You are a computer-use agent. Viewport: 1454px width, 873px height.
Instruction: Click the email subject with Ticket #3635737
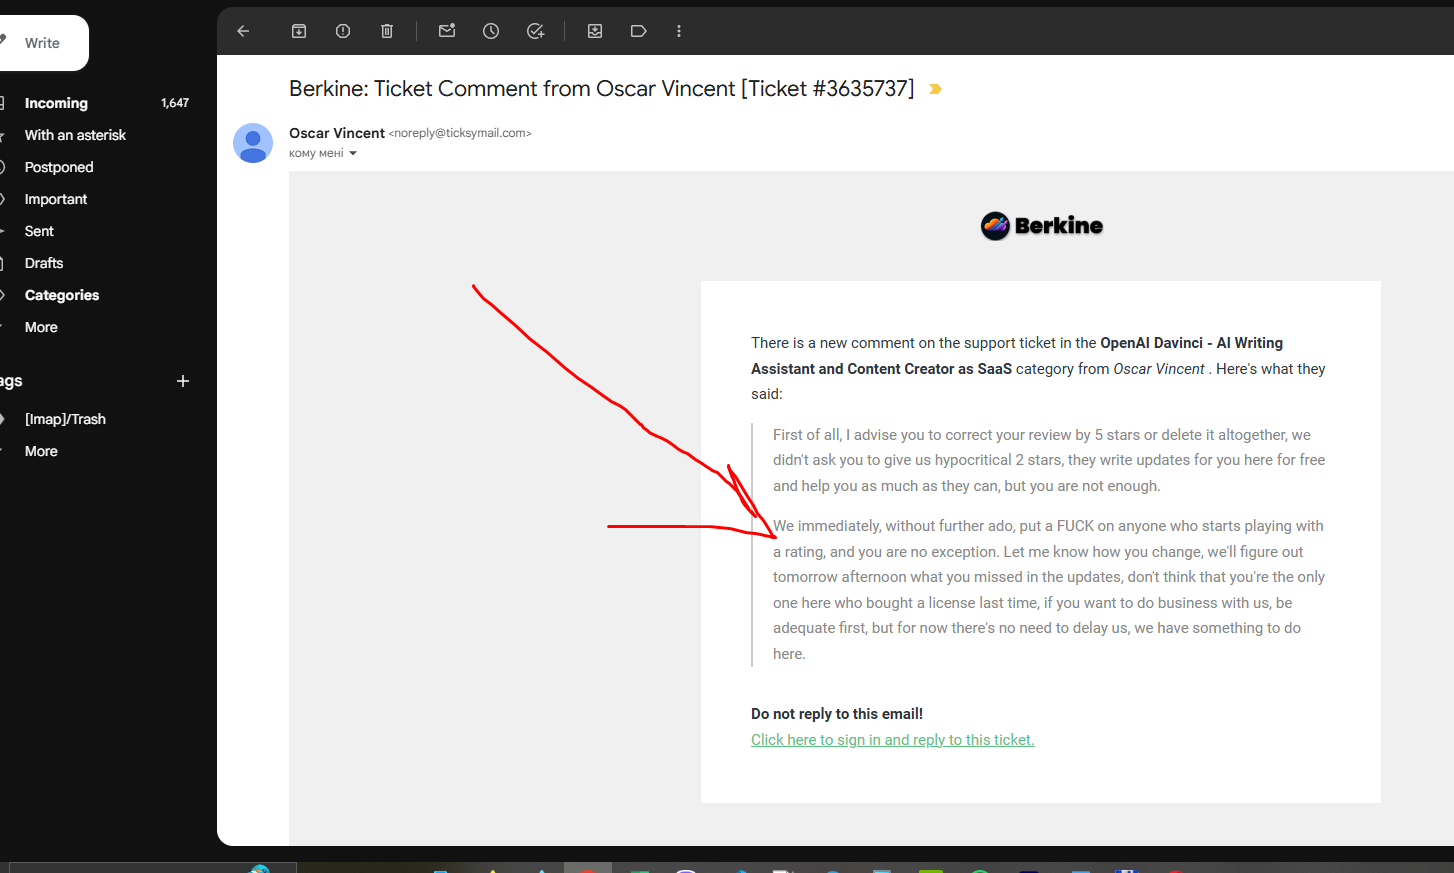[x=602, y=89]
